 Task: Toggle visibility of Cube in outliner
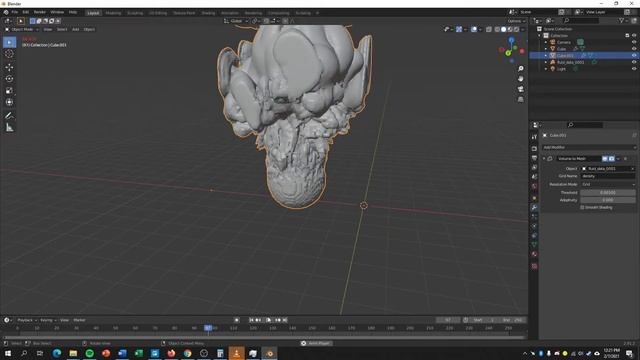(x=634, y=49)
